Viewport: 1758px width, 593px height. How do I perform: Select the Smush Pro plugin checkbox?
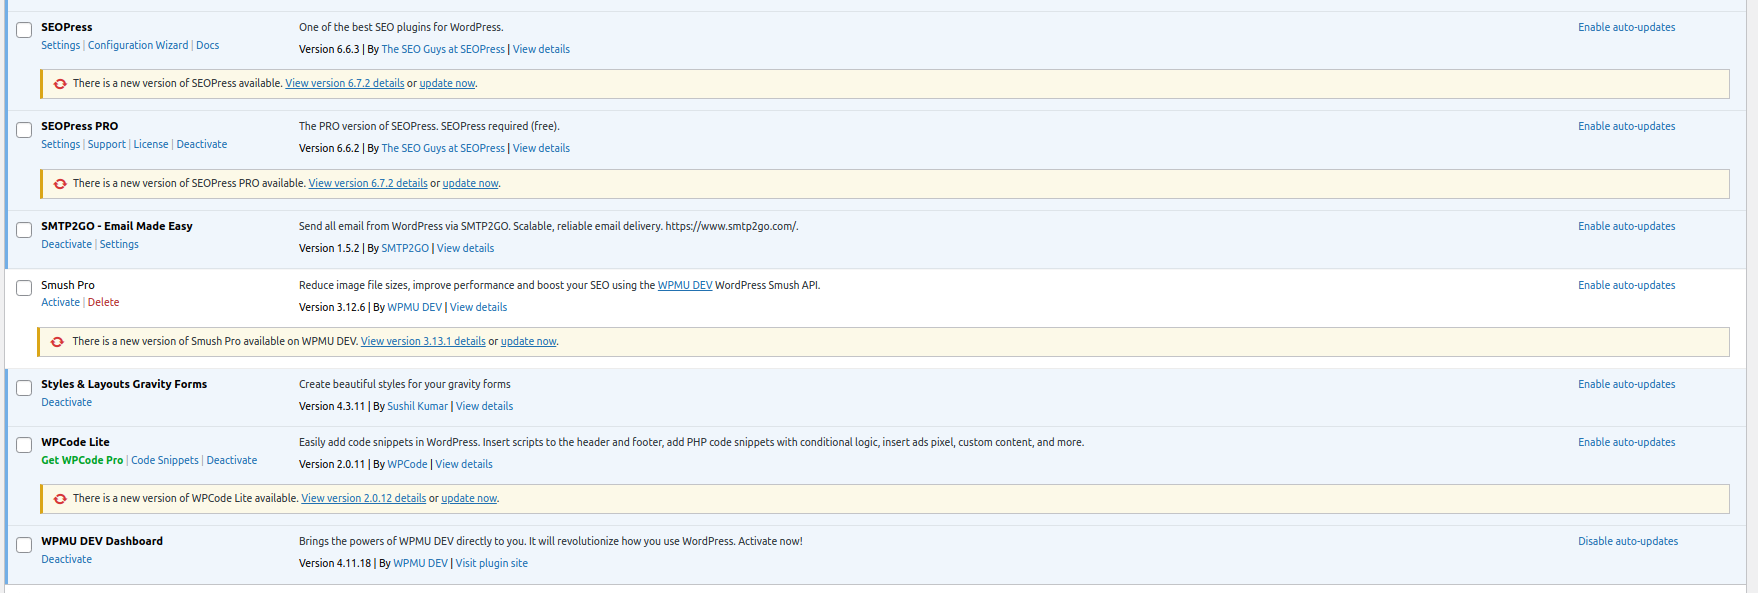point(24,288)
